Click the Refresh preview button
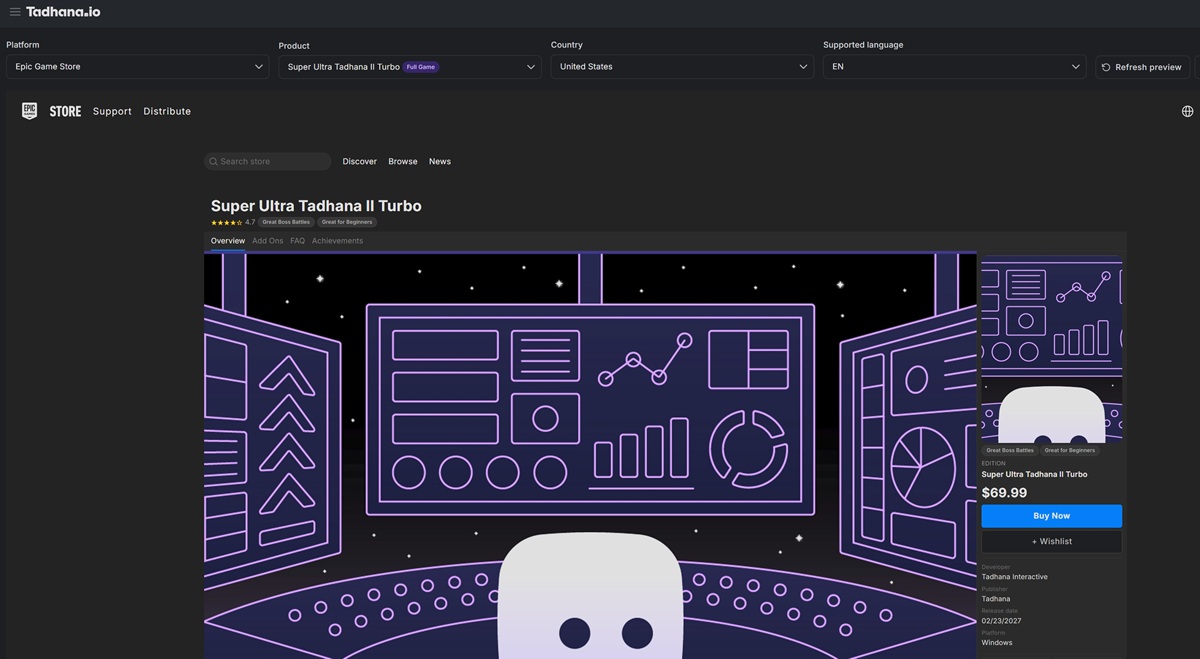This screenshot has width=1200, height=659. pos(1142,67)
